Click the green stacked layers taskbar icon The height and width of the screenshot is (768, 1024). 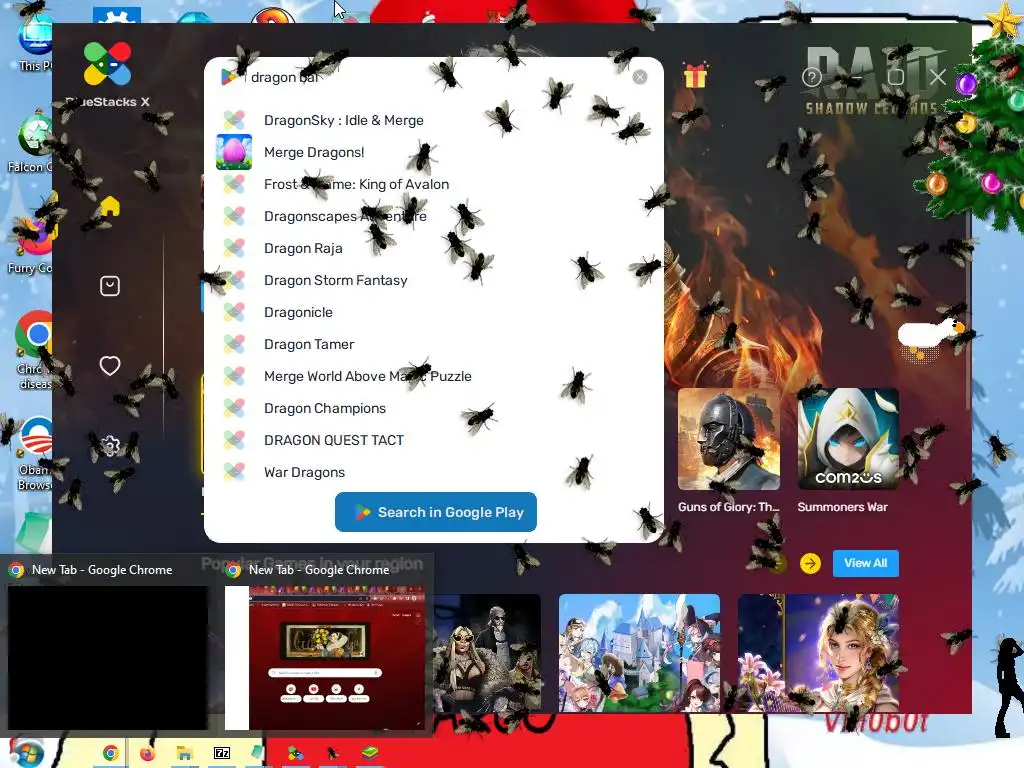(x=370, y=753)
